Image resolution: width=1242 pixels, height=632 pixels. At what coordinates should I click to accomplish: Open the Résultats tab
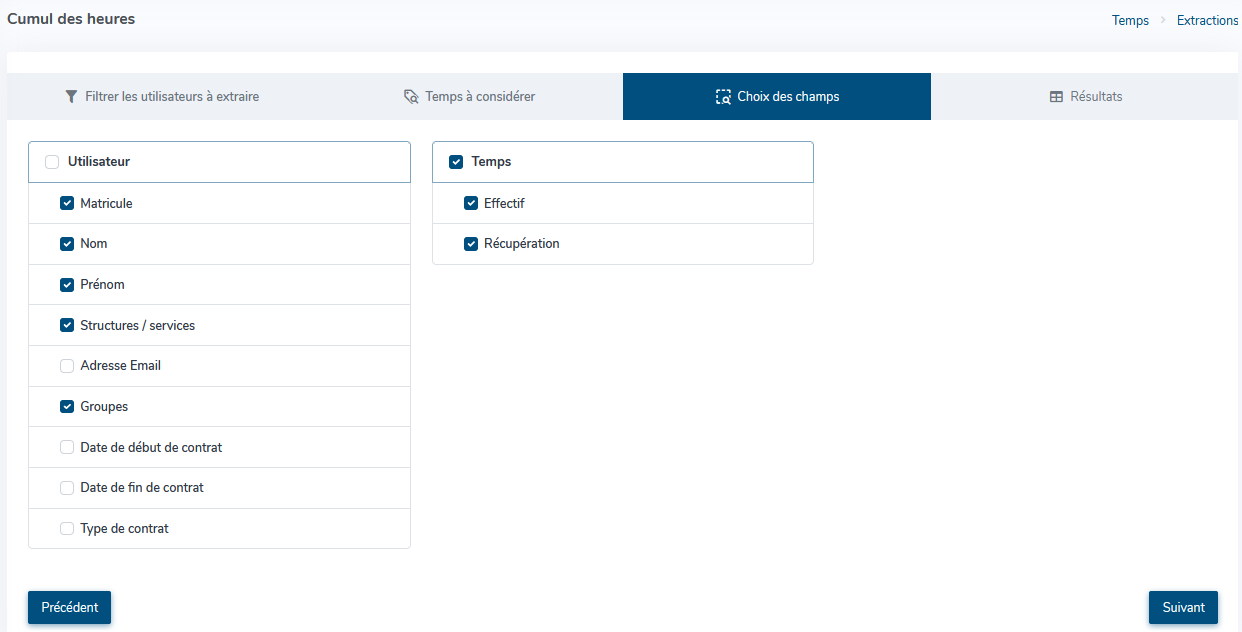point(1085,97)
